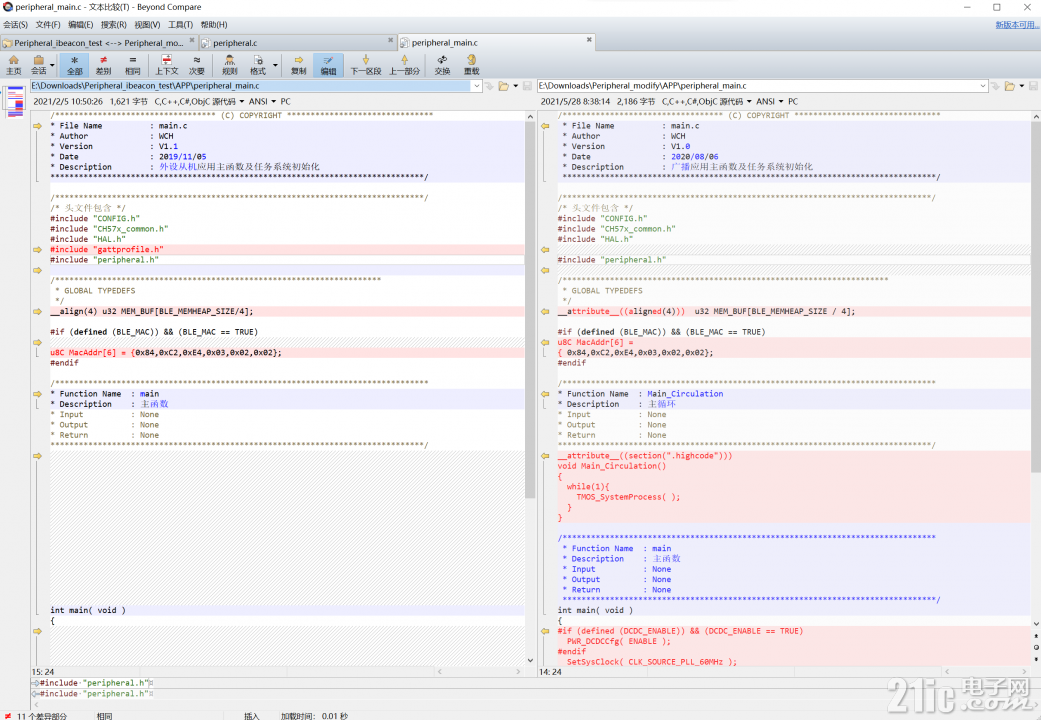The image size is (1041, 720).
Task: Jump to 上一部分 previous section
Action: pos(404,64)
